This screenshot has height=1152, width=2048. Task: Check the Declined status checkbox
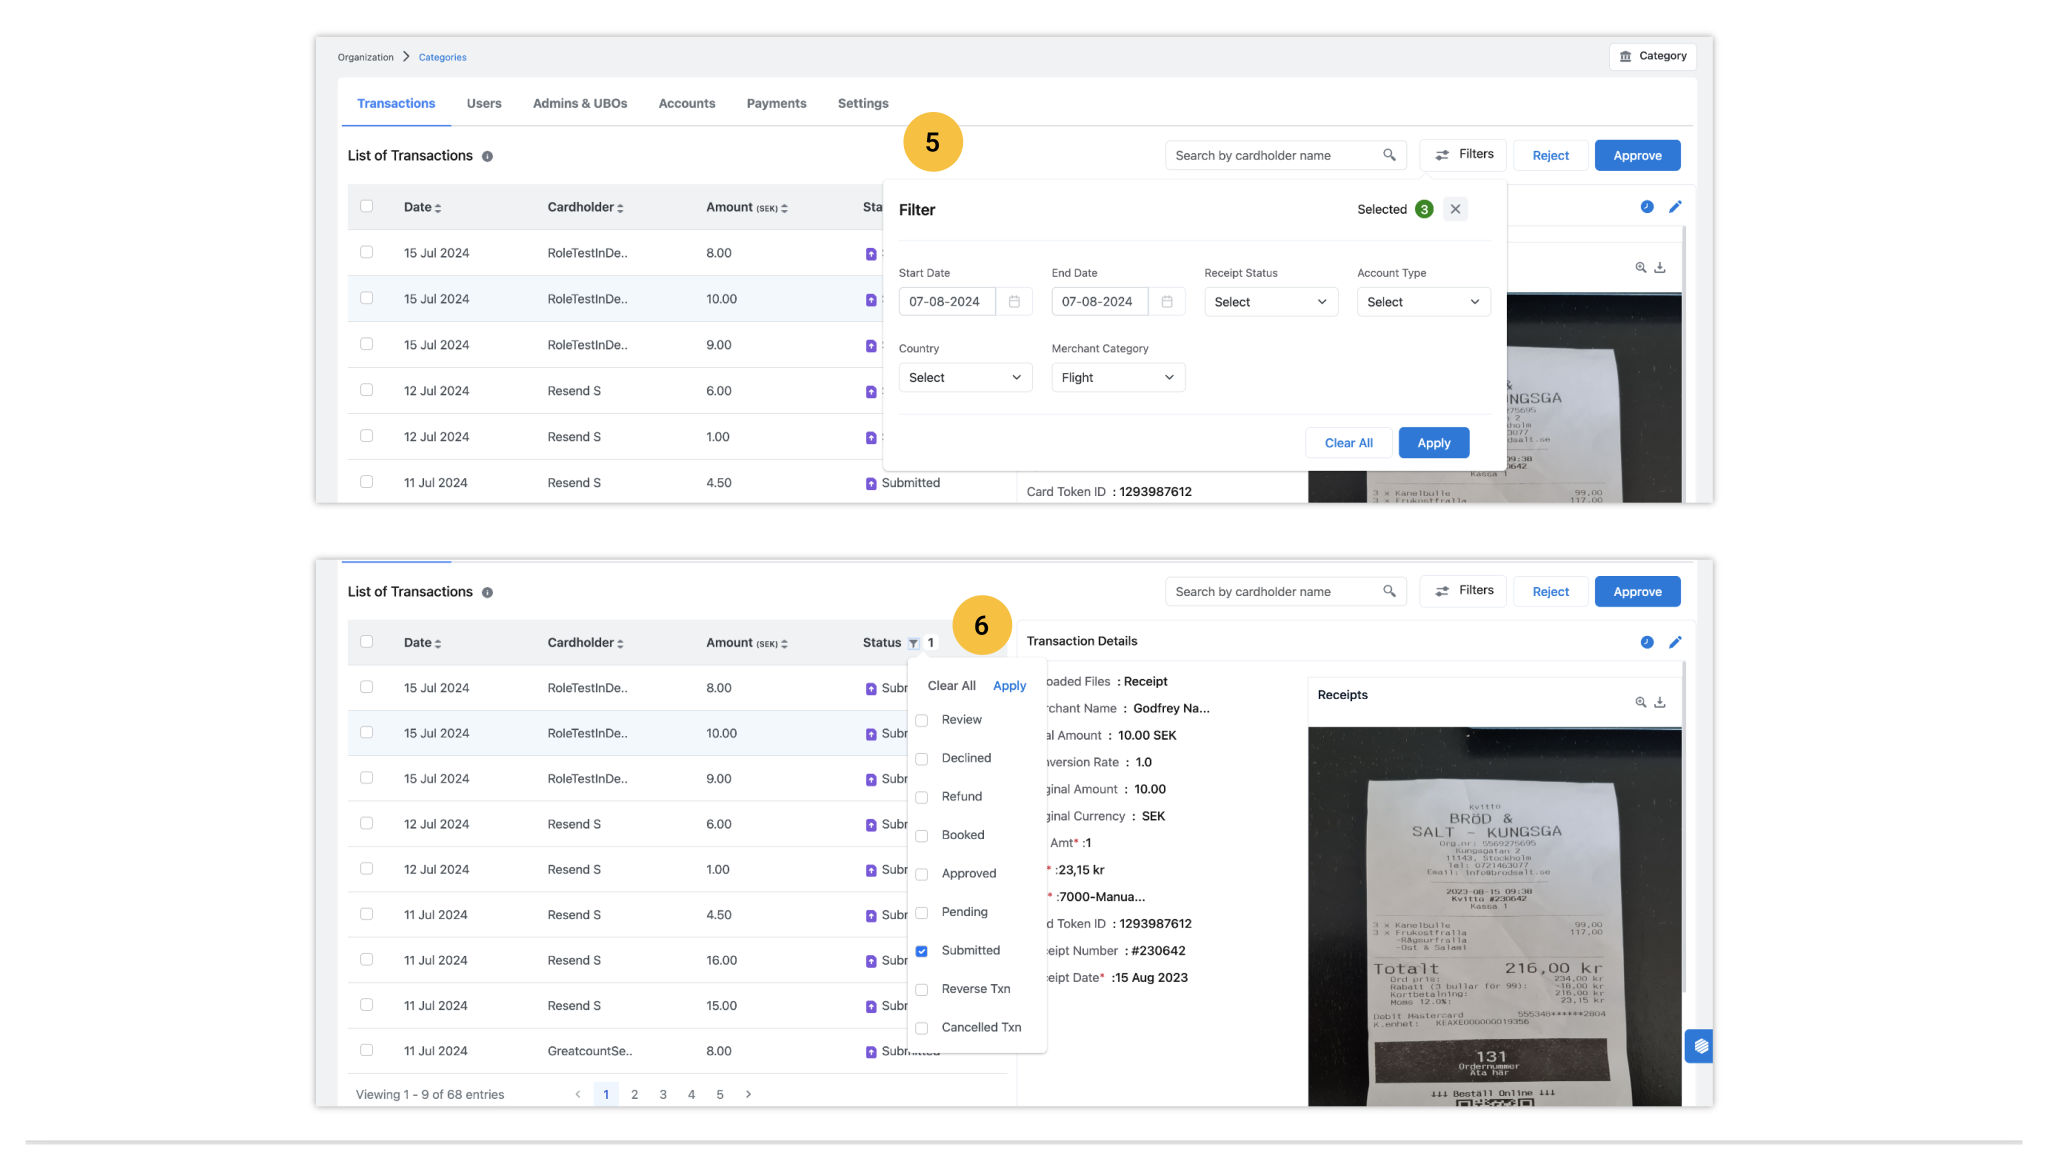[922, 759]
